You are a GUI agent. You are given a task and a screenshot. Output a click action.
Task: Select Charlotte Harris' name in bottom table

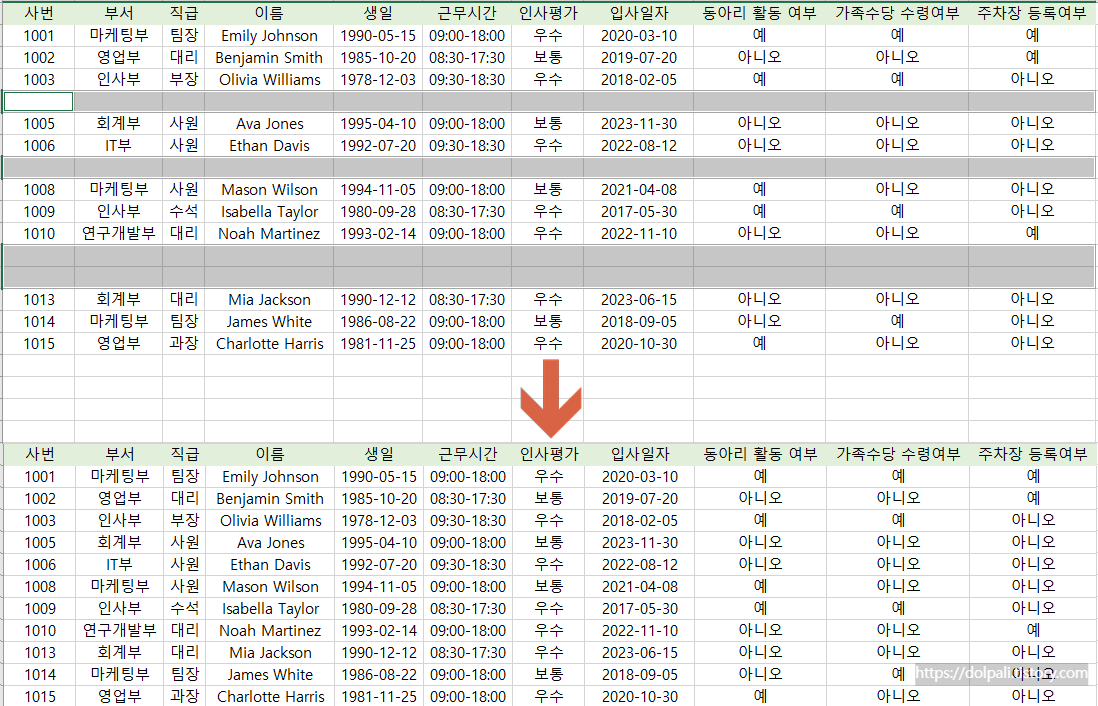[270, 696]
